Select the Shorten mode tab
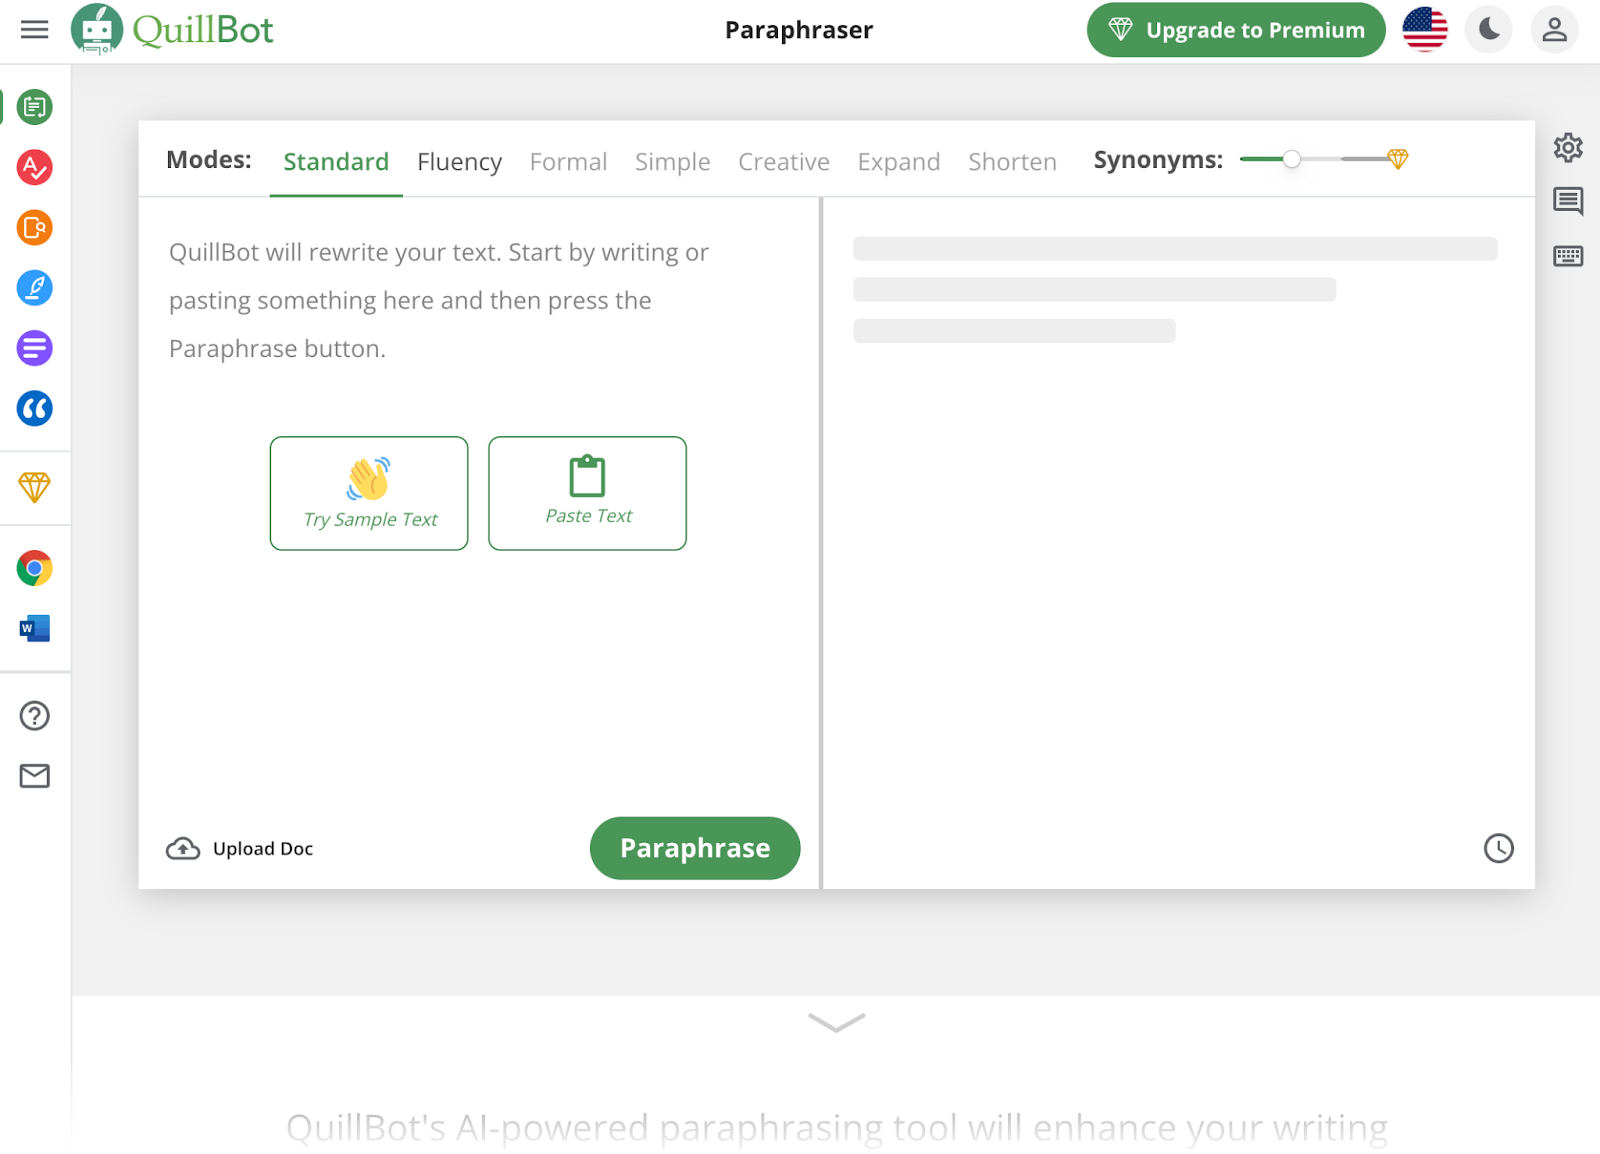 pyautogui.click(x=1012, y=162)
